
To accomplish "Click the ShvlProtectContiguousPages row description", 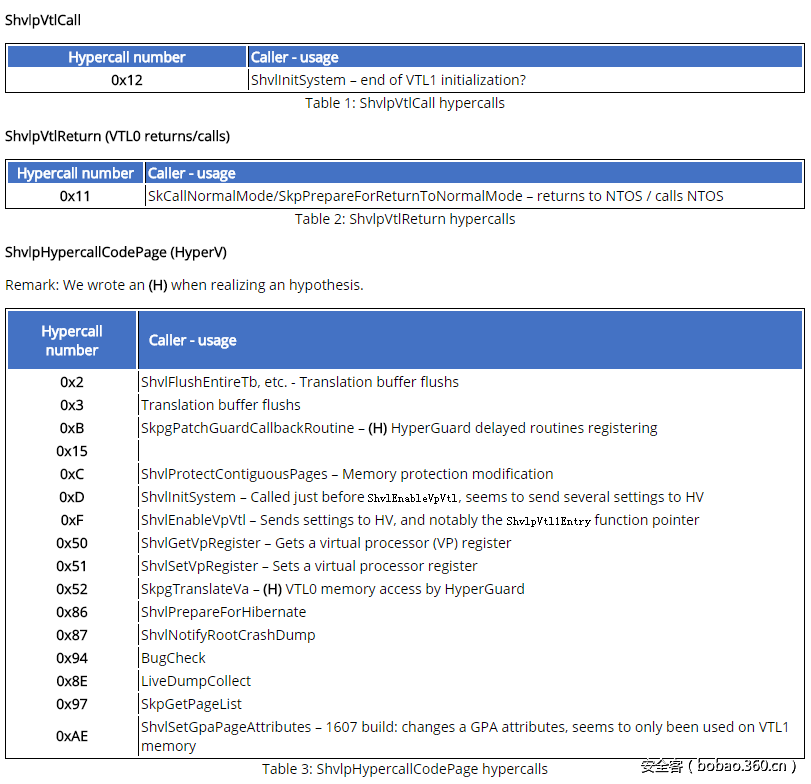I will pos(347,474).
